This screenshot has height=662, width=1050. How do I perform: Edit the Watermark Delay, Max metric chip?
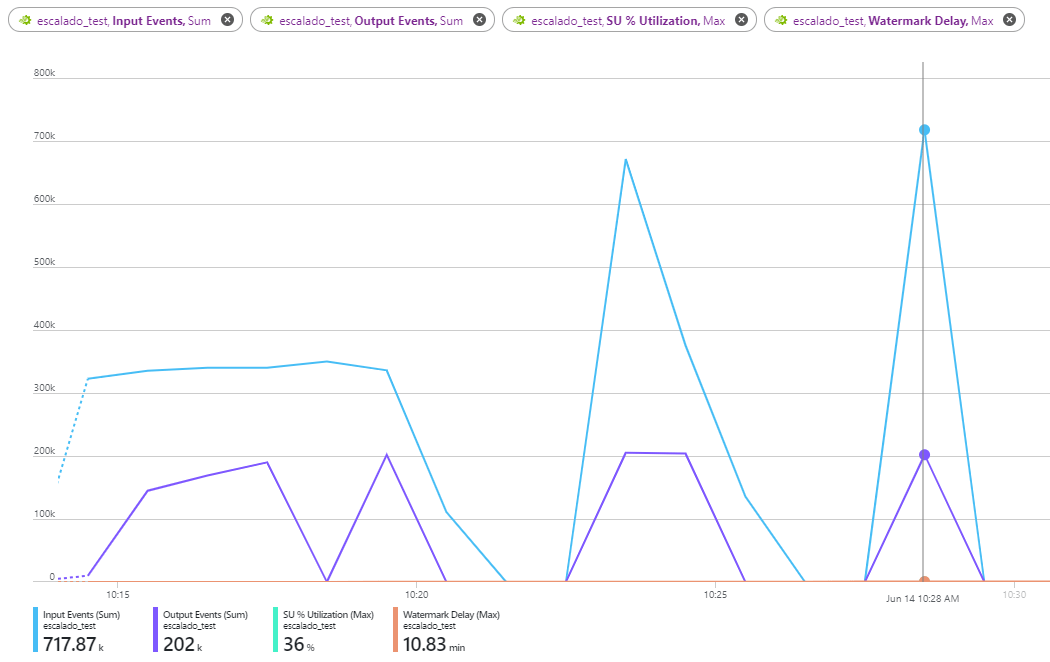893,19
